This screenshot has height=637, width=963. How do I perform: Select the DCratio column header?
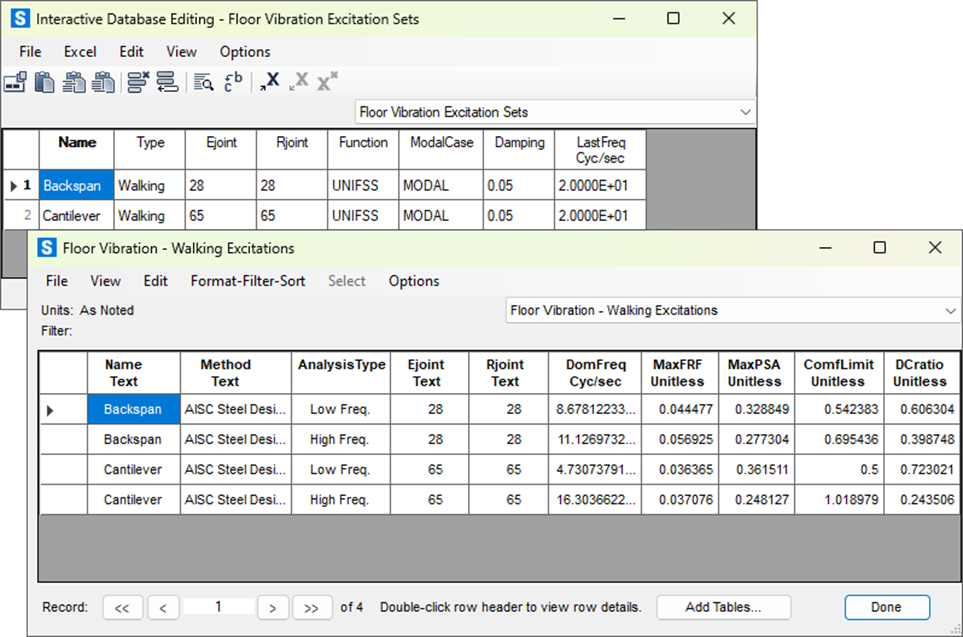(x=919, y=373)
